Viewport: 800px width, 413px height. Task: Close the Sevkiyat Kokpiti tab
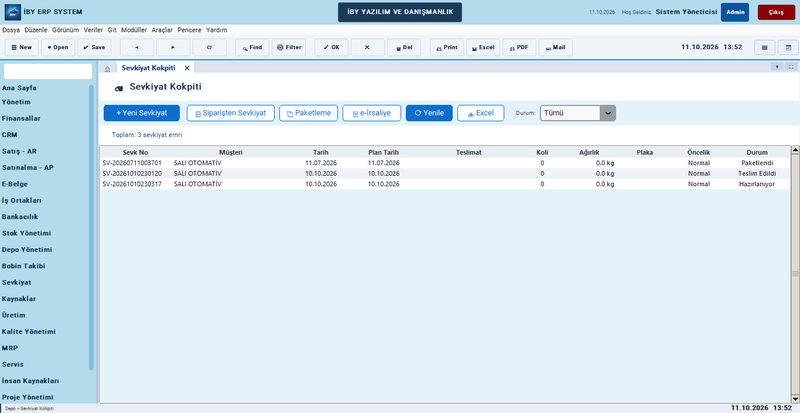point(187,68)
